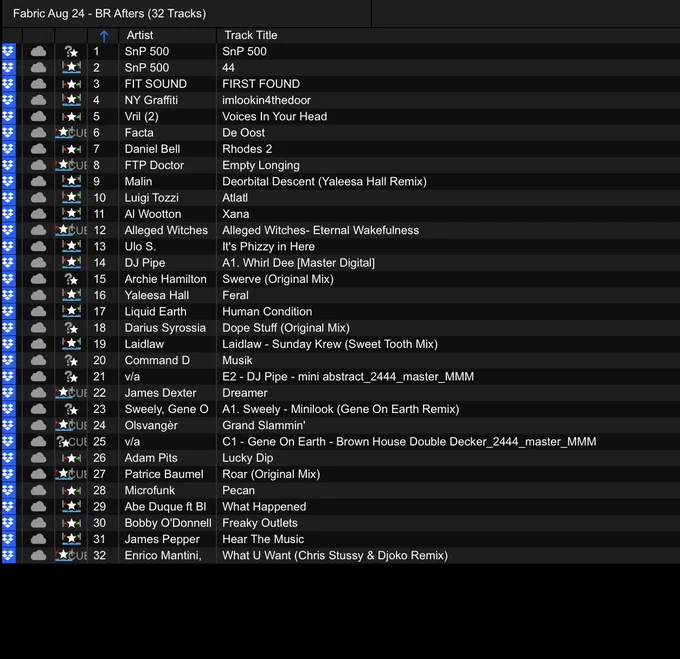Click the star status icon for Daniel Bell
The image size is (680, 659).
[71, 149]
